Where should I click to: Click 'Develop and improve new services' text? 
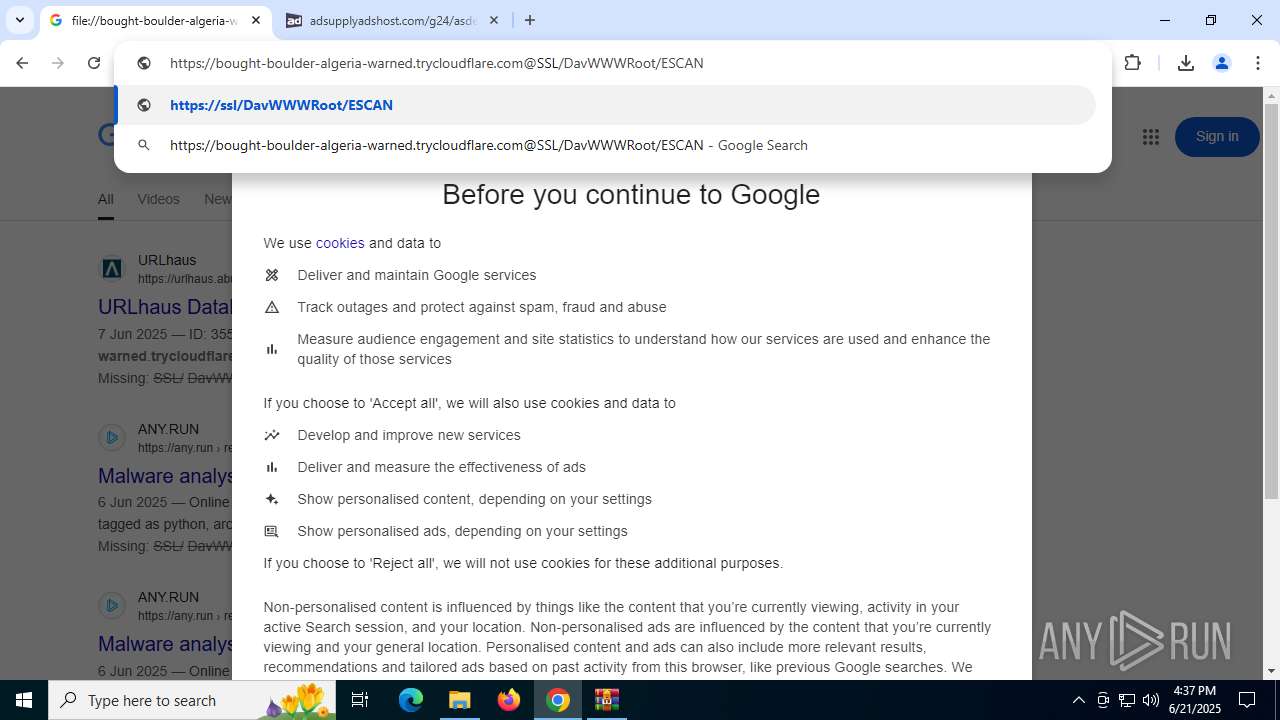click(x=409, y=435)
